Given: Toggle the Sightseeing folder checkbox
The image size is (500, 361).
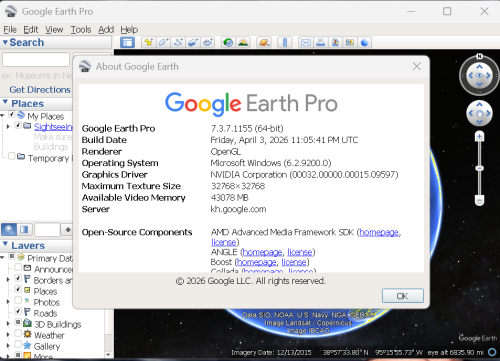Looking at the screenshot, I should click(18, 125).
